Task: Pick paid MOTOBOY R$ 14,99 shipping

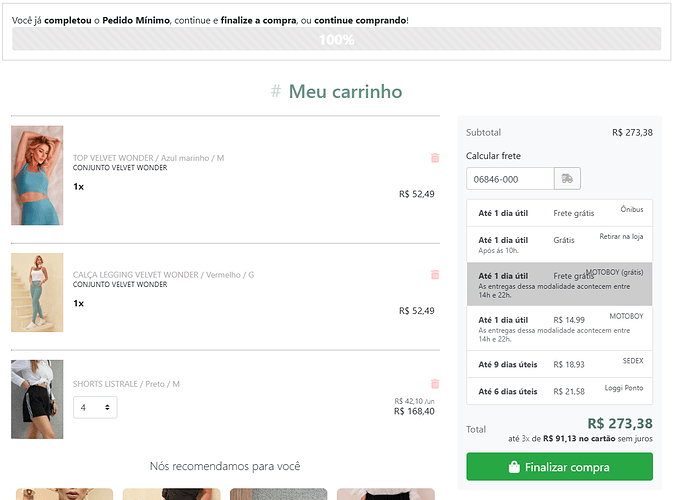Action: pyautogui.click(x=559, y=325)
